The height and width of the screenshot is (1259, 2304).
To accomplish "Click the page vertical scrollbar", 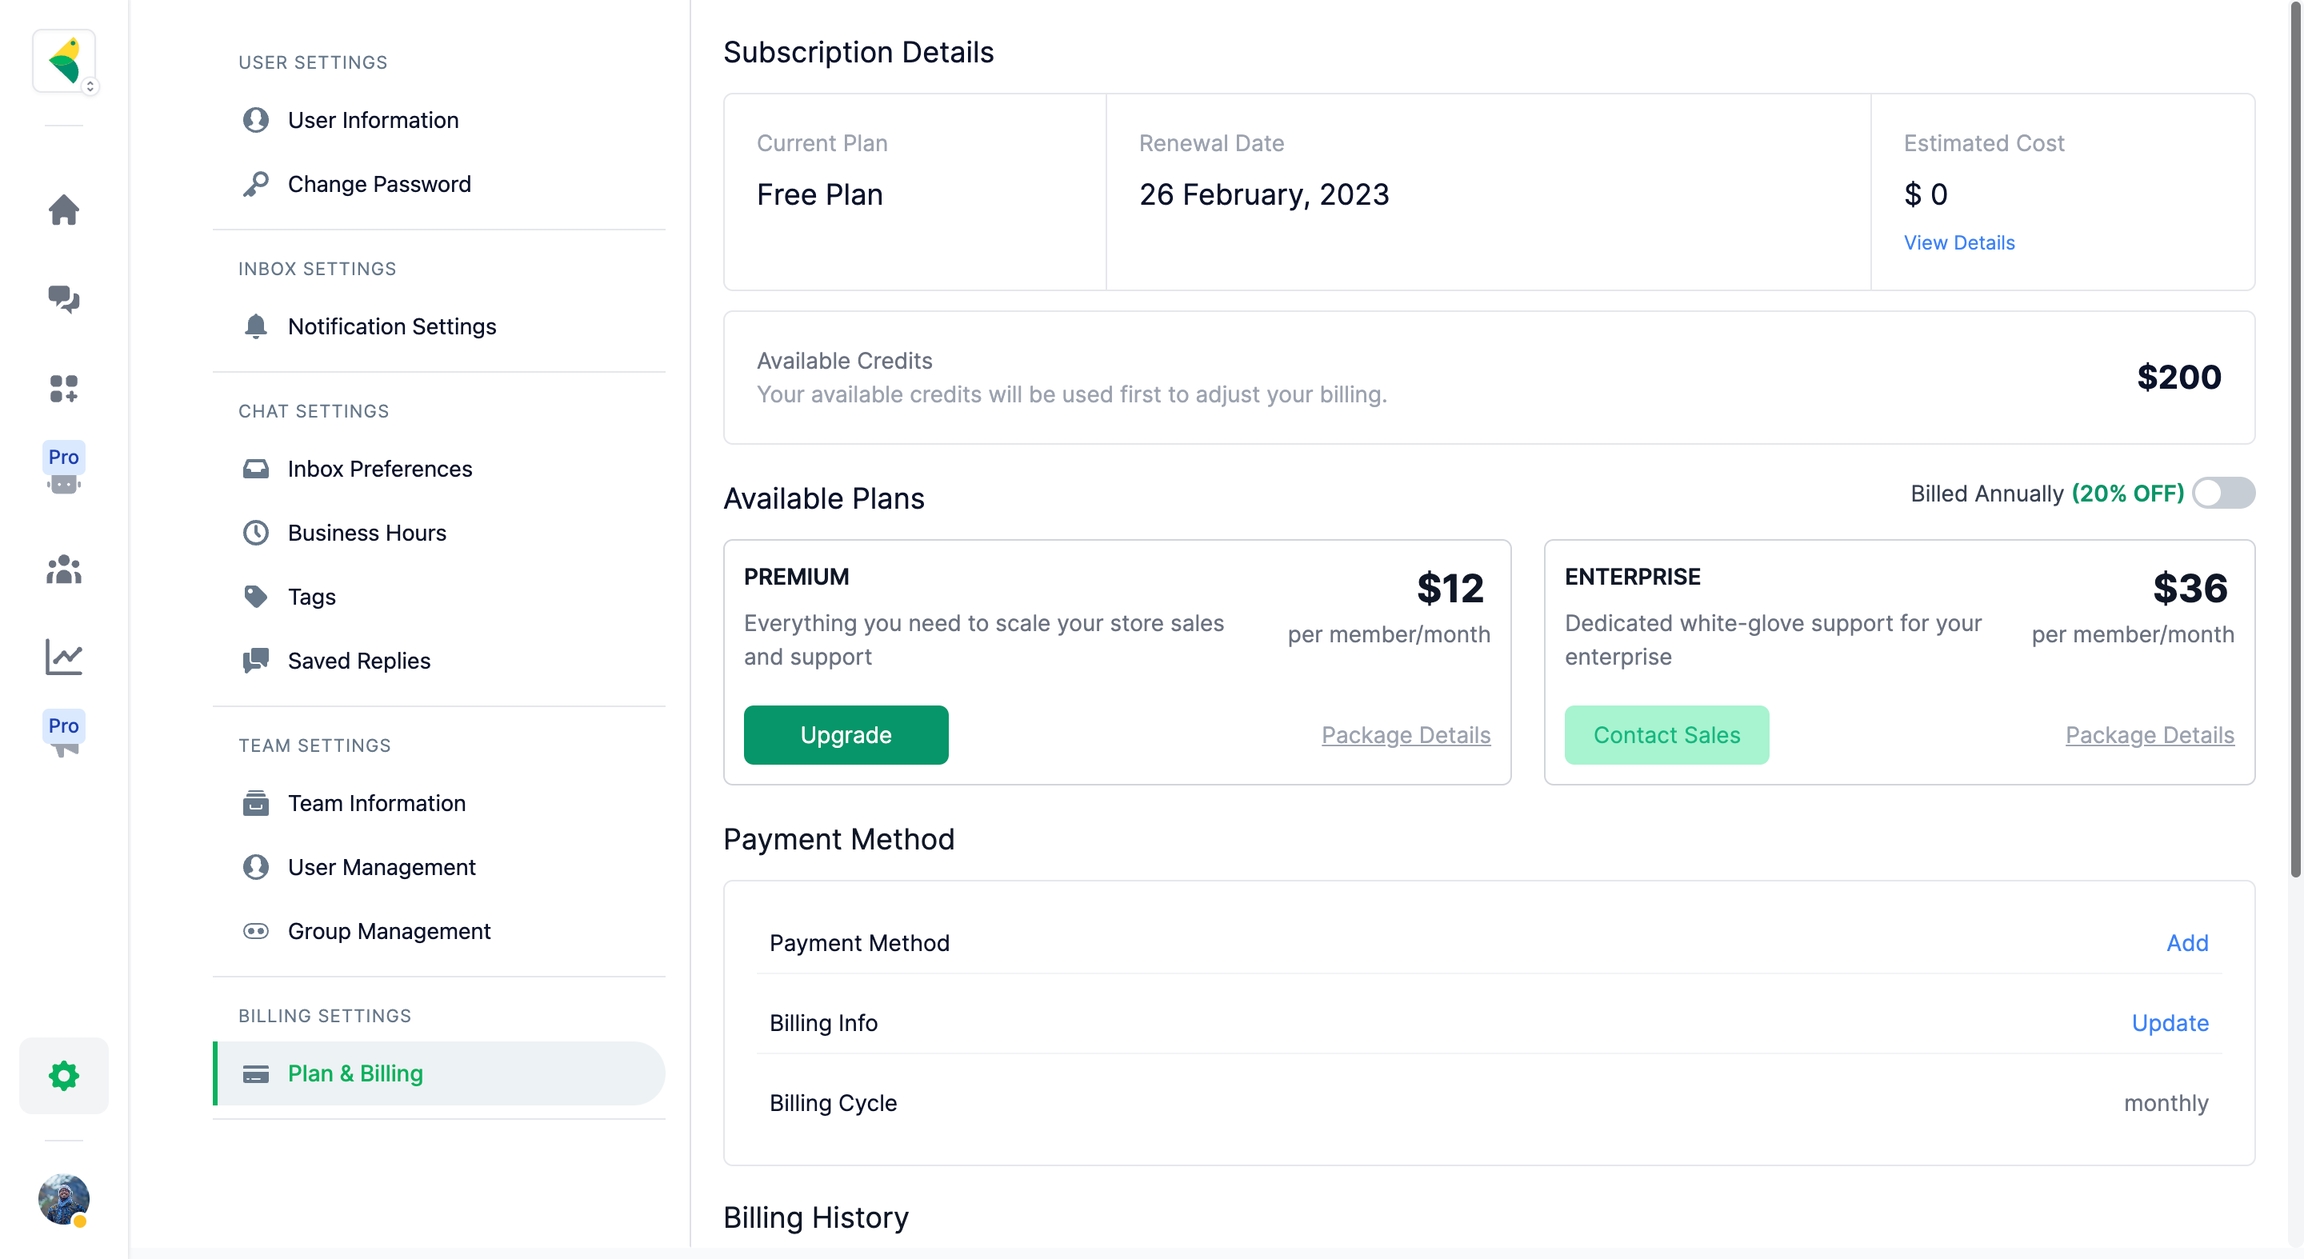I will 2295,440.
